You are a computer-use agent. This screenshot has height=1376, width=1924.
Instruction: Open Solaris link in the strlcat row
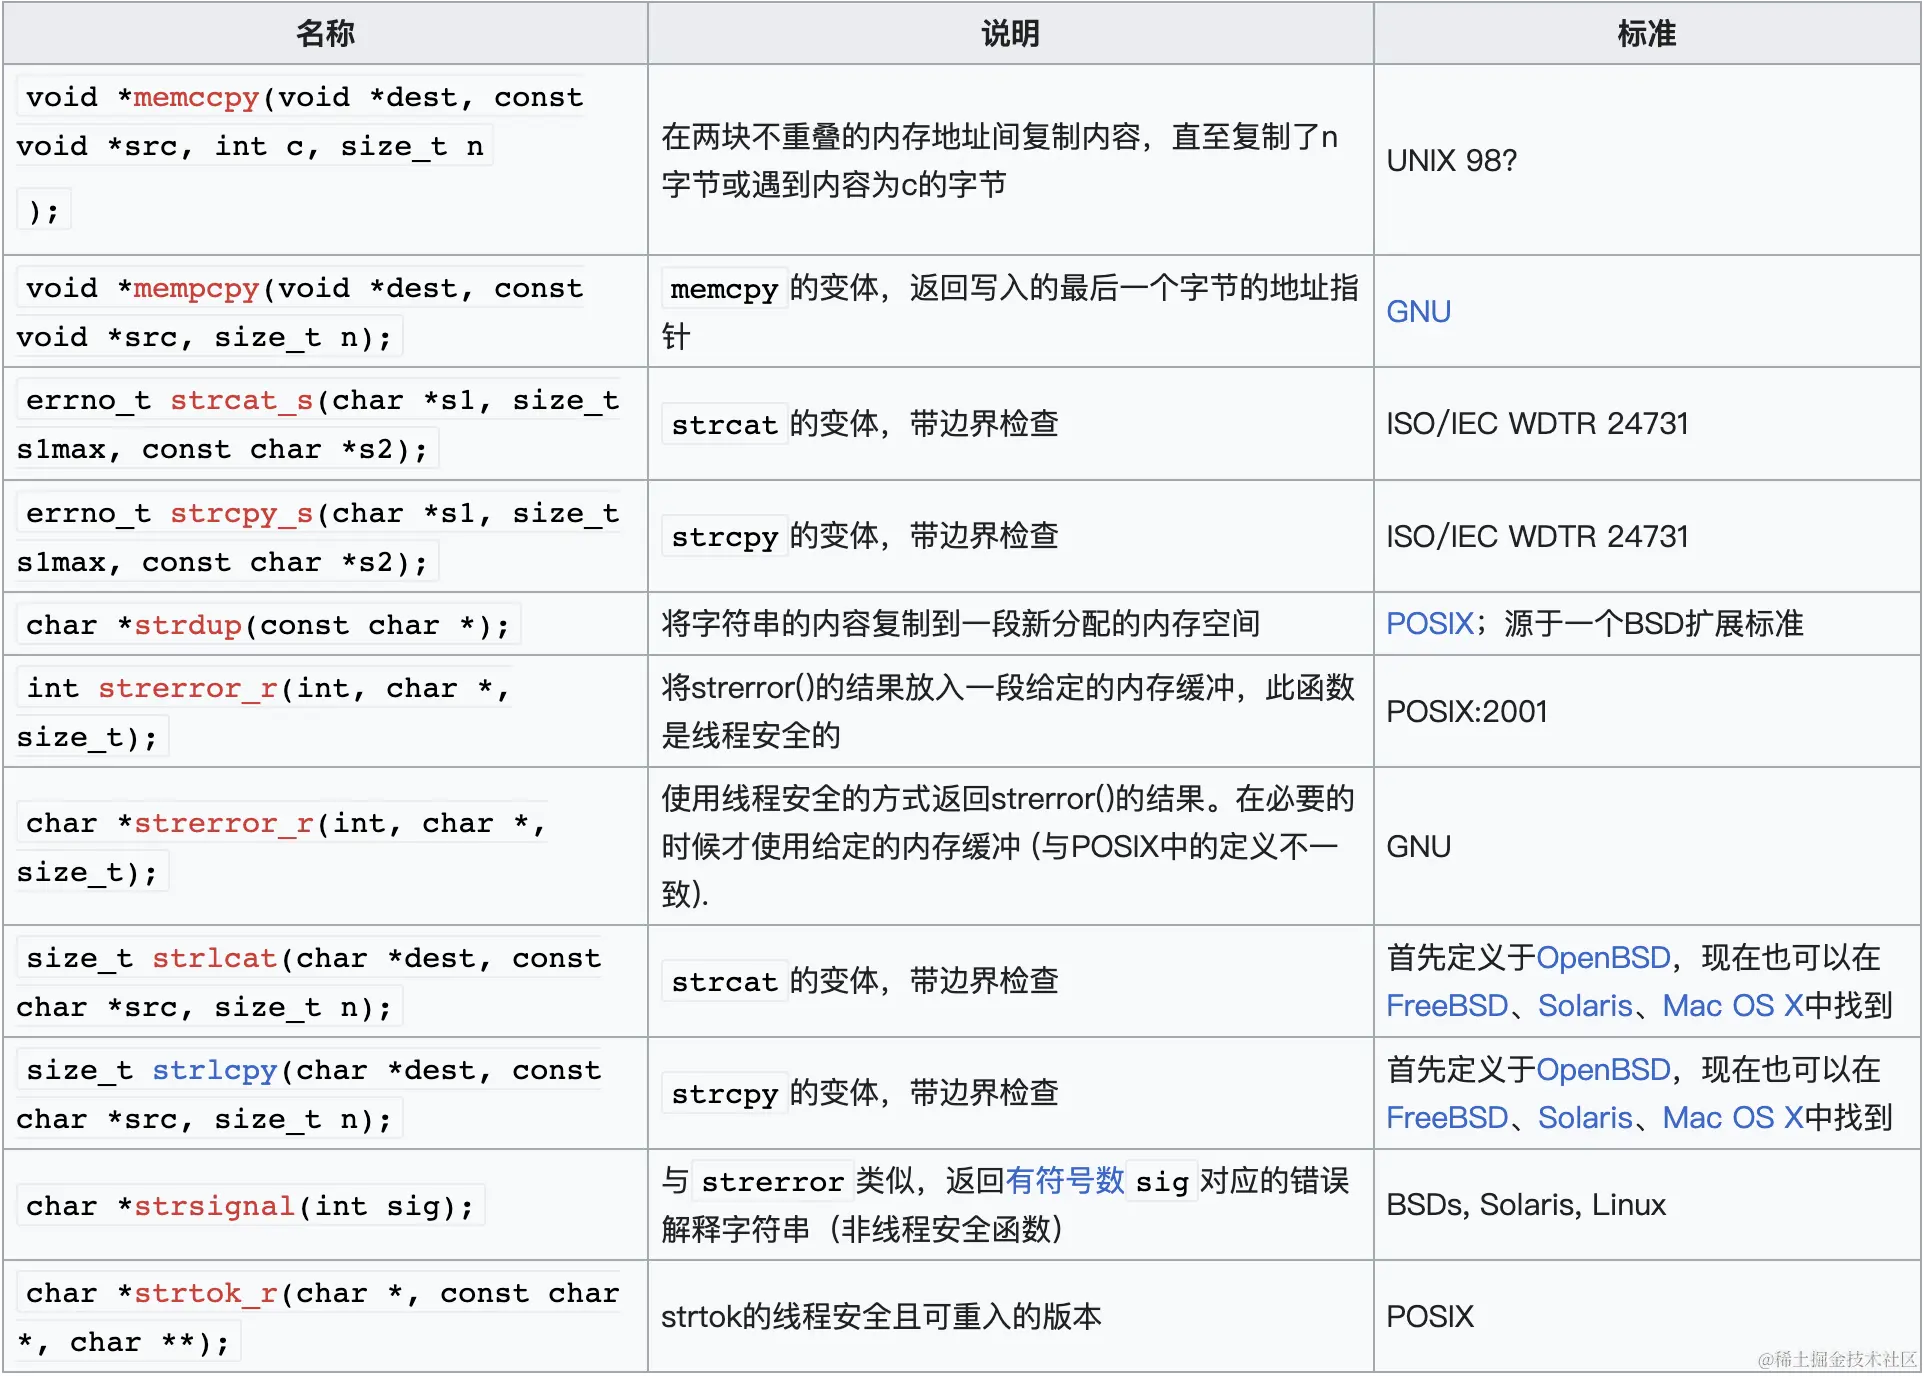coord(1585,1006)
